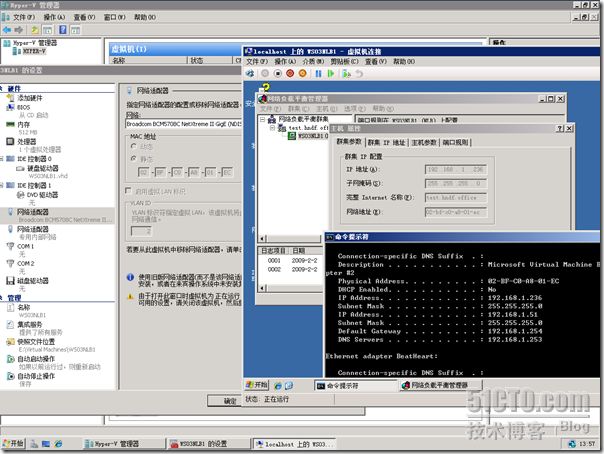The image size is (604, 454).
Task: Click the host Start (开始) button on taskbar
Action: [x=13, y=444]
